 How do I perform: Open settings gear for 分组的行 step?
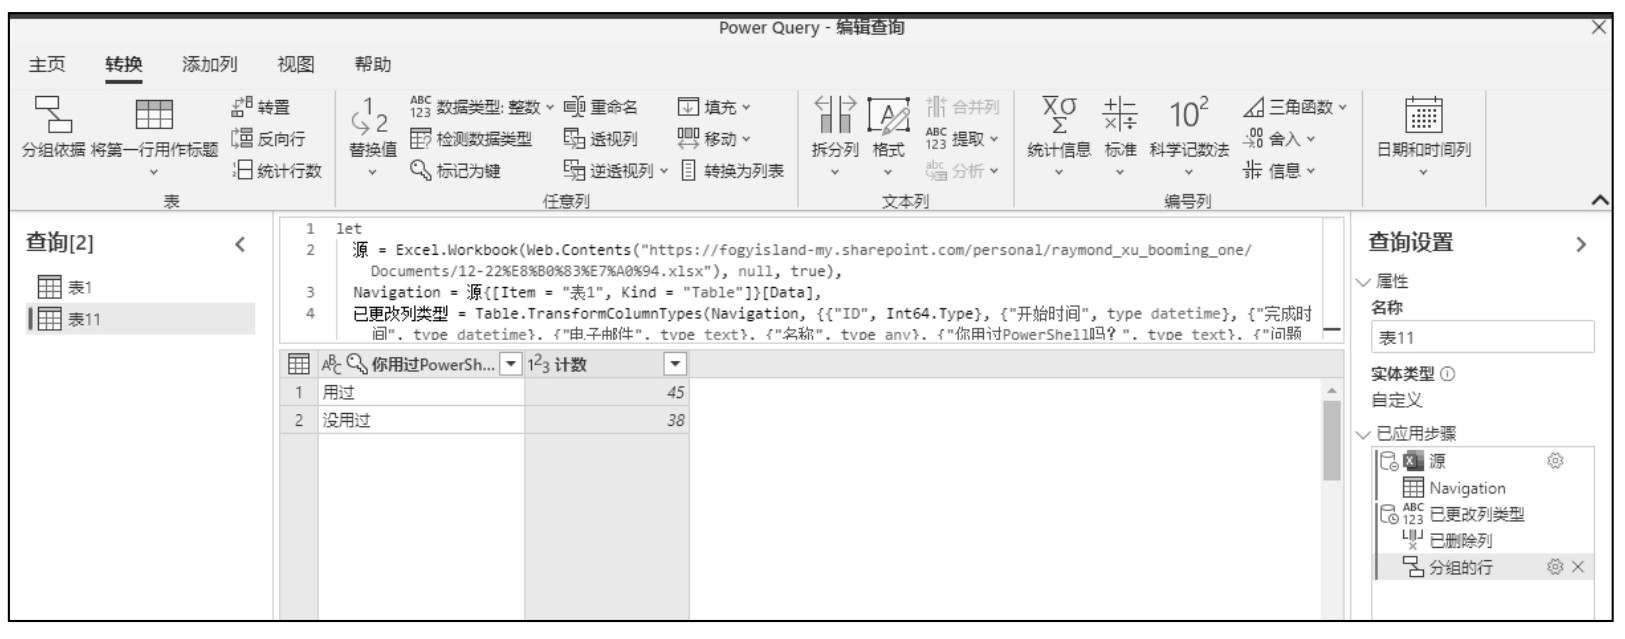pyautogui.click(x=1555, y=567)
